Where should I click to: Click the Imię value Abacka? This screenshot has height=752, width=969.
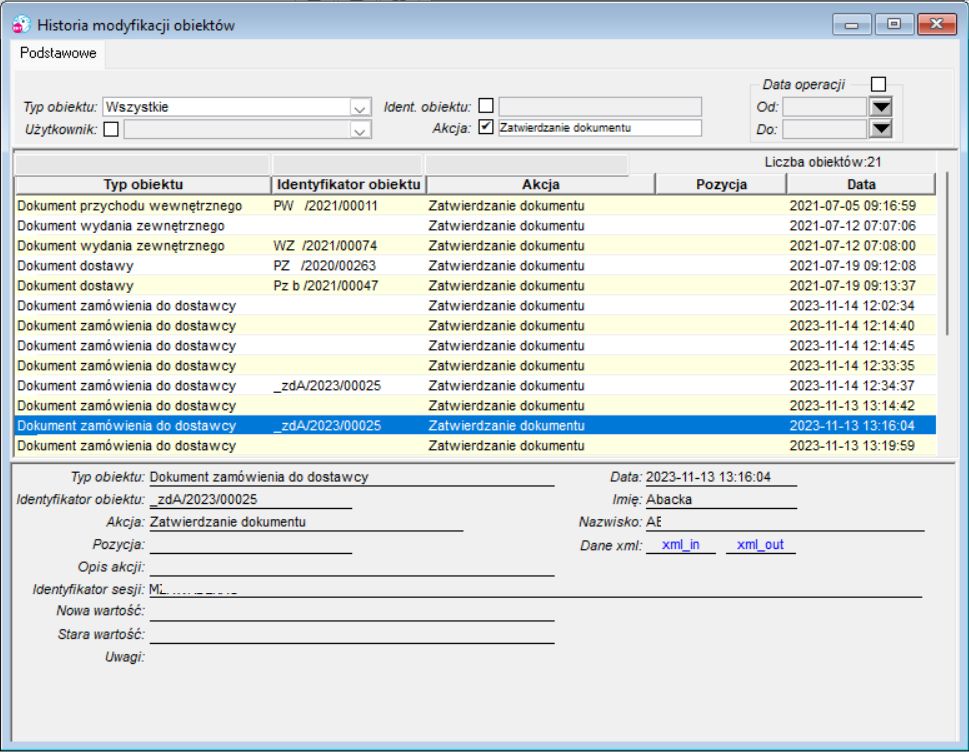coord(669,499)
